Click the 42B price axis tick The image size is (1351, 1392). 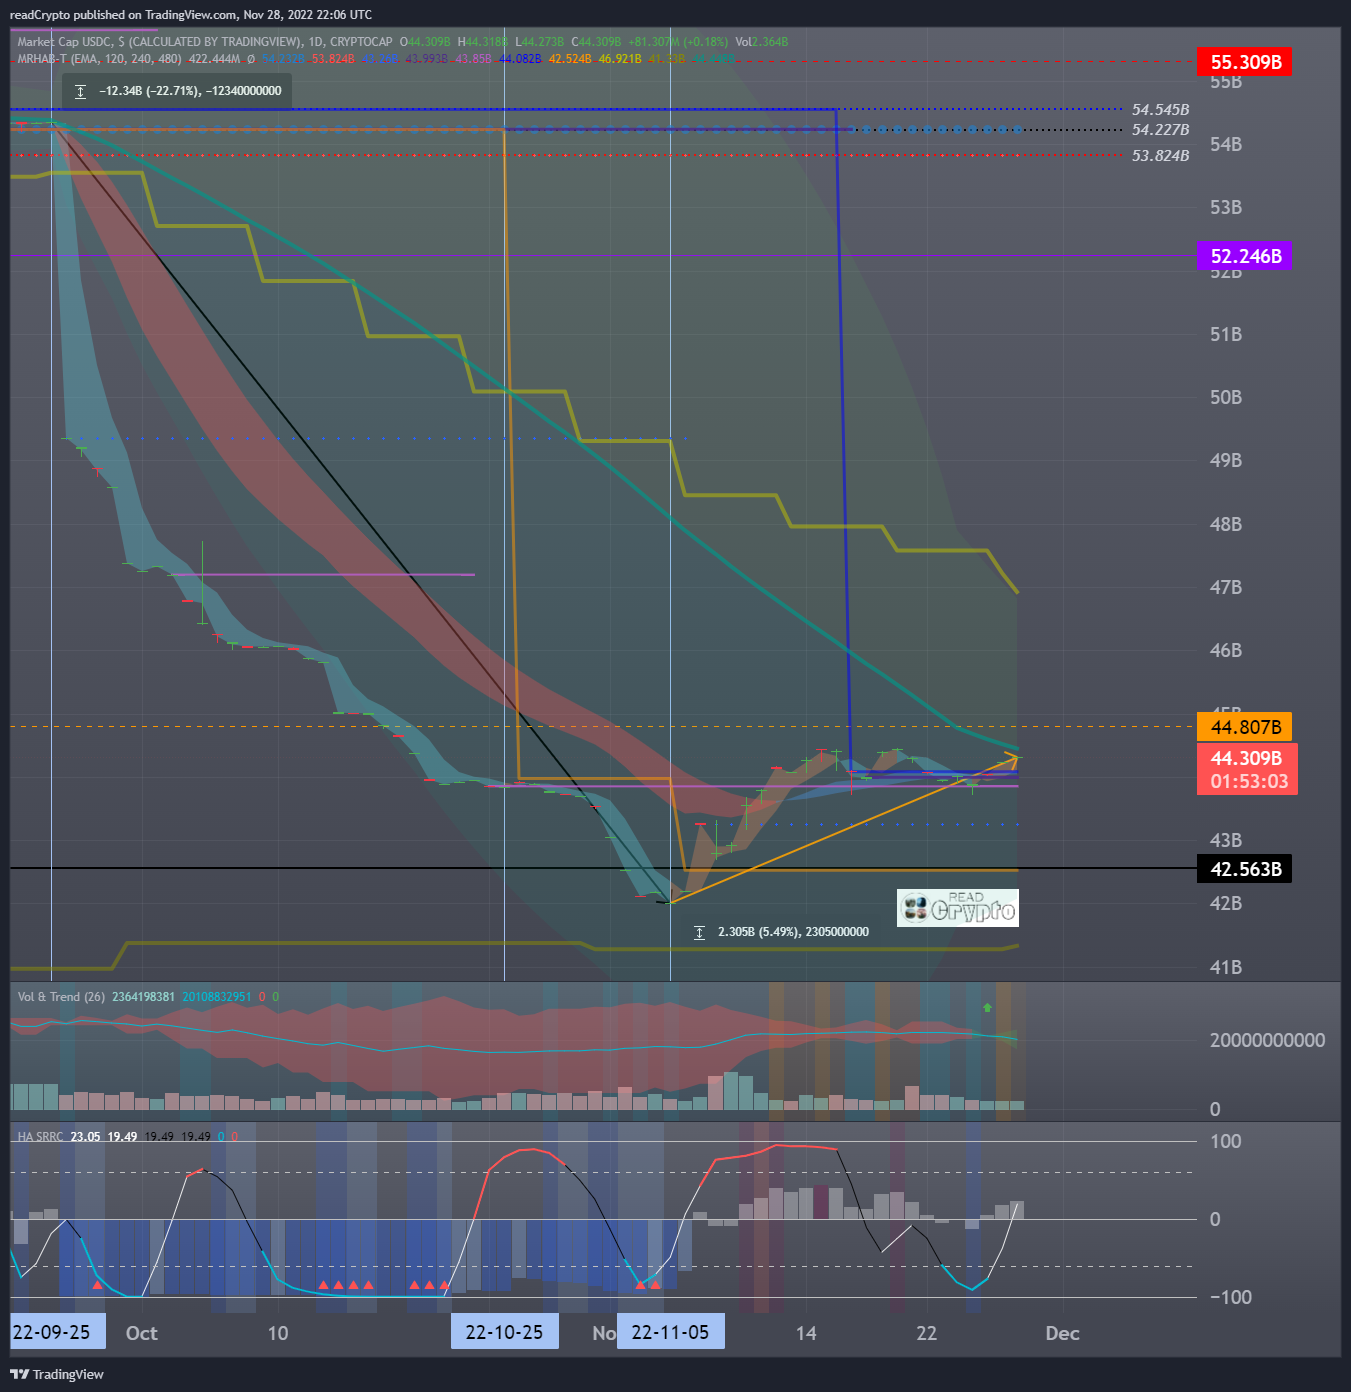click(1226, 903)
